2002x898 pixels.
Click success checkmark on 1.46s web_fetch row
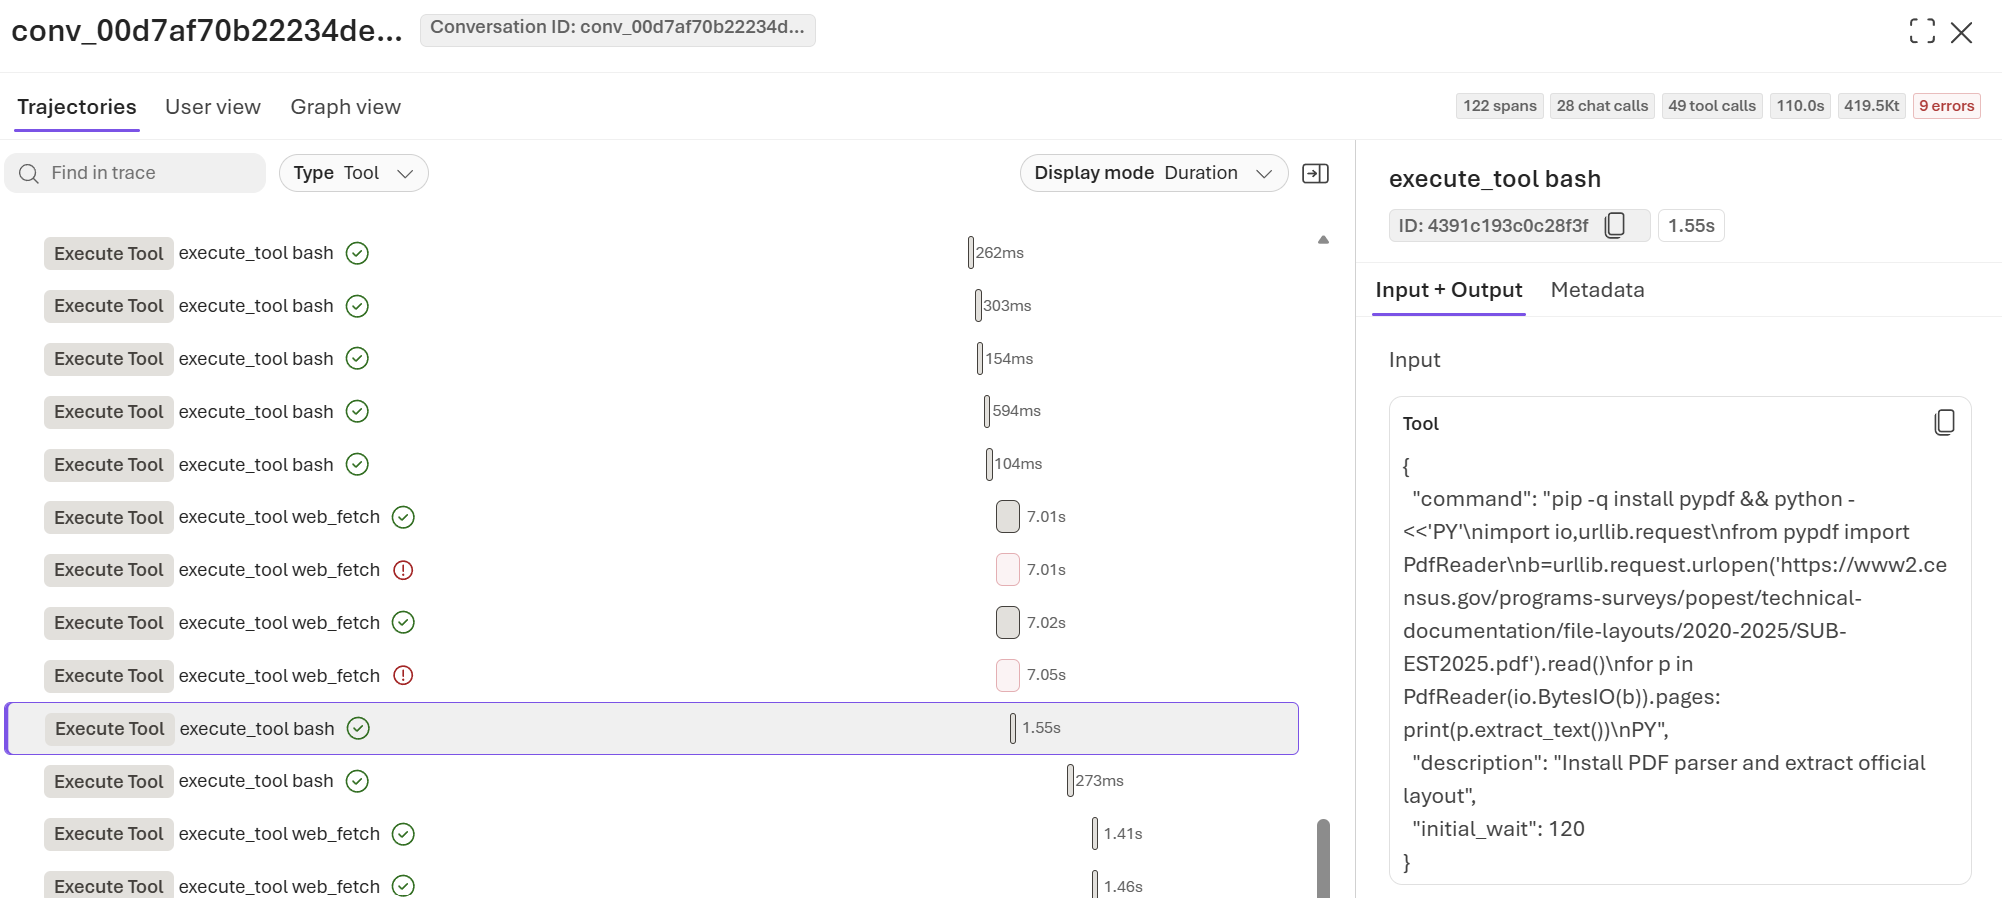coord(403,886)
